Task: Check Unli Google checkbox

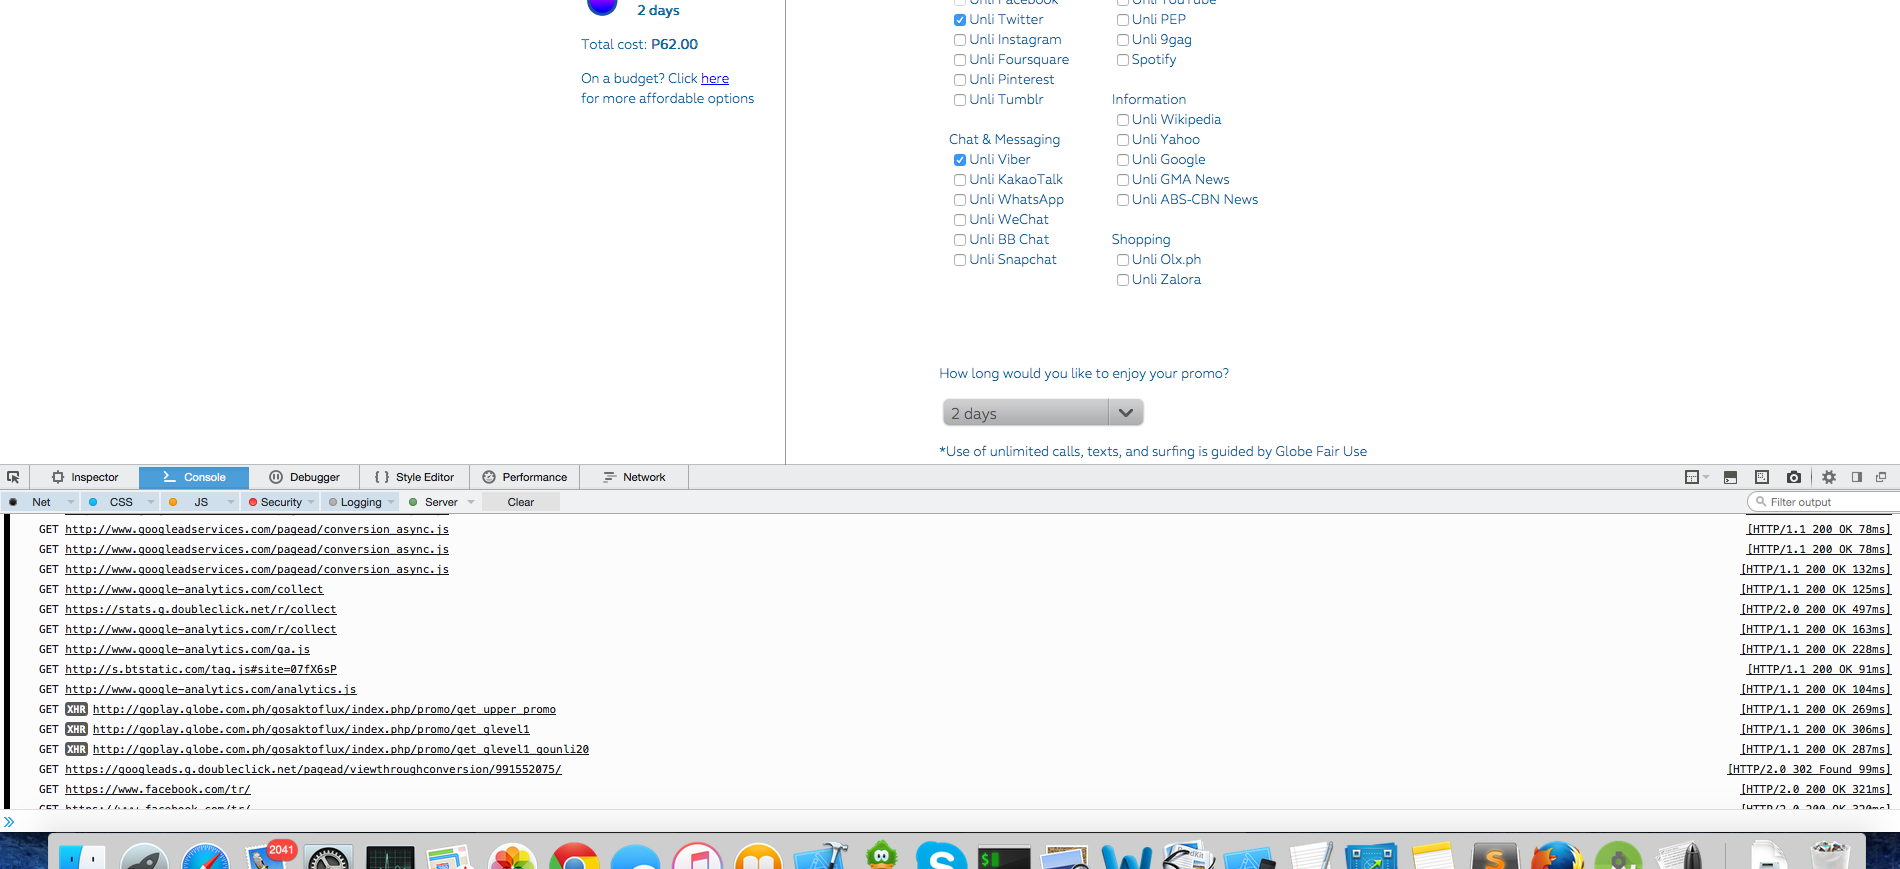Action: tap(1123, 160)
